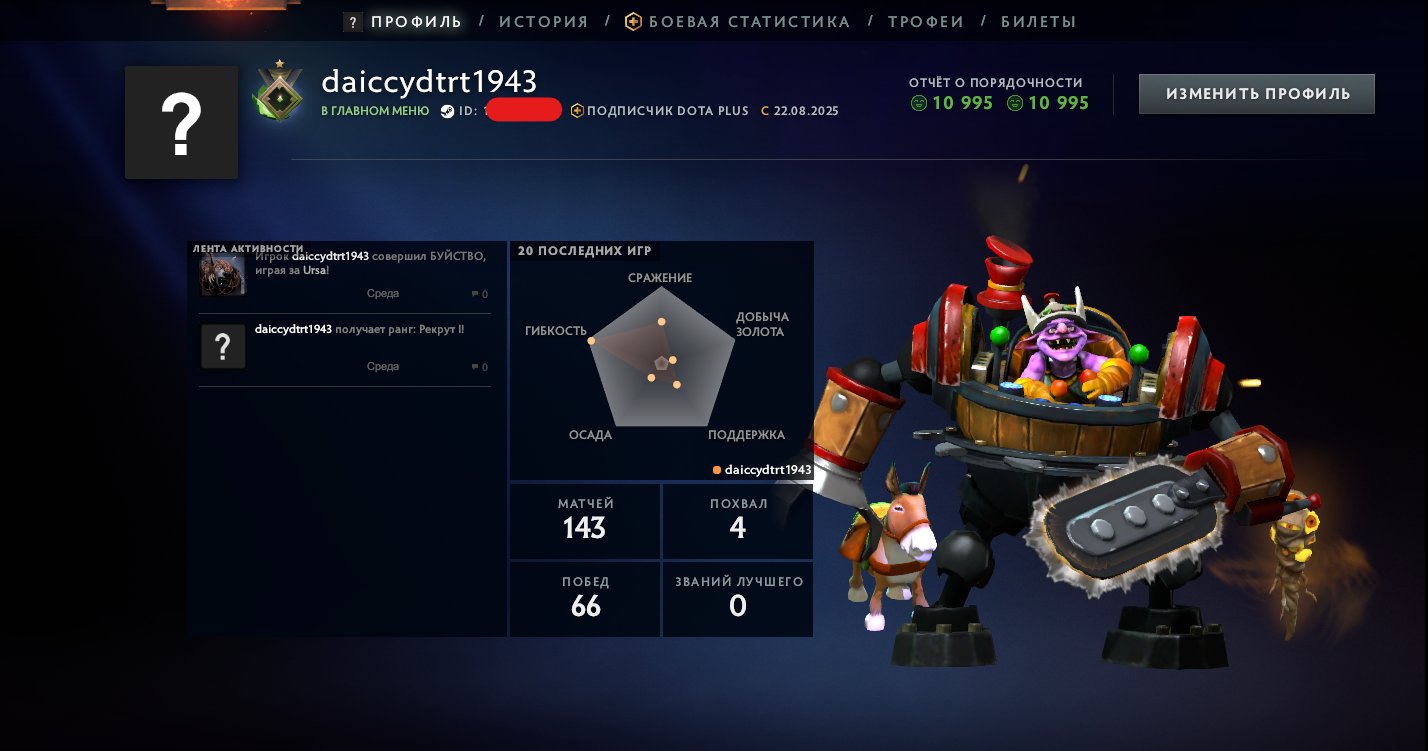Click the Похвал 4 stat tile
The image size is (1428, 751).
(x=738, y=521)
